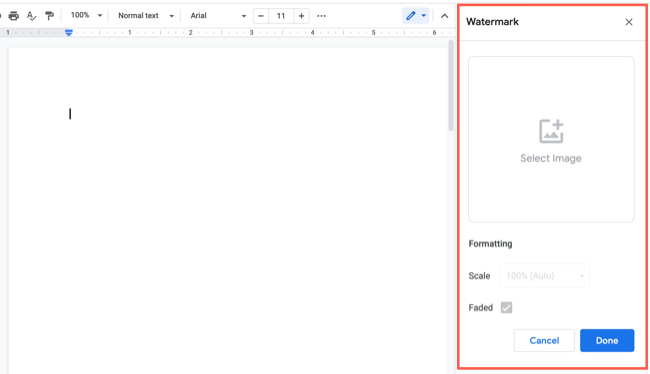
Task: Increase font size with plus button
Action: (x=301, y=16)
